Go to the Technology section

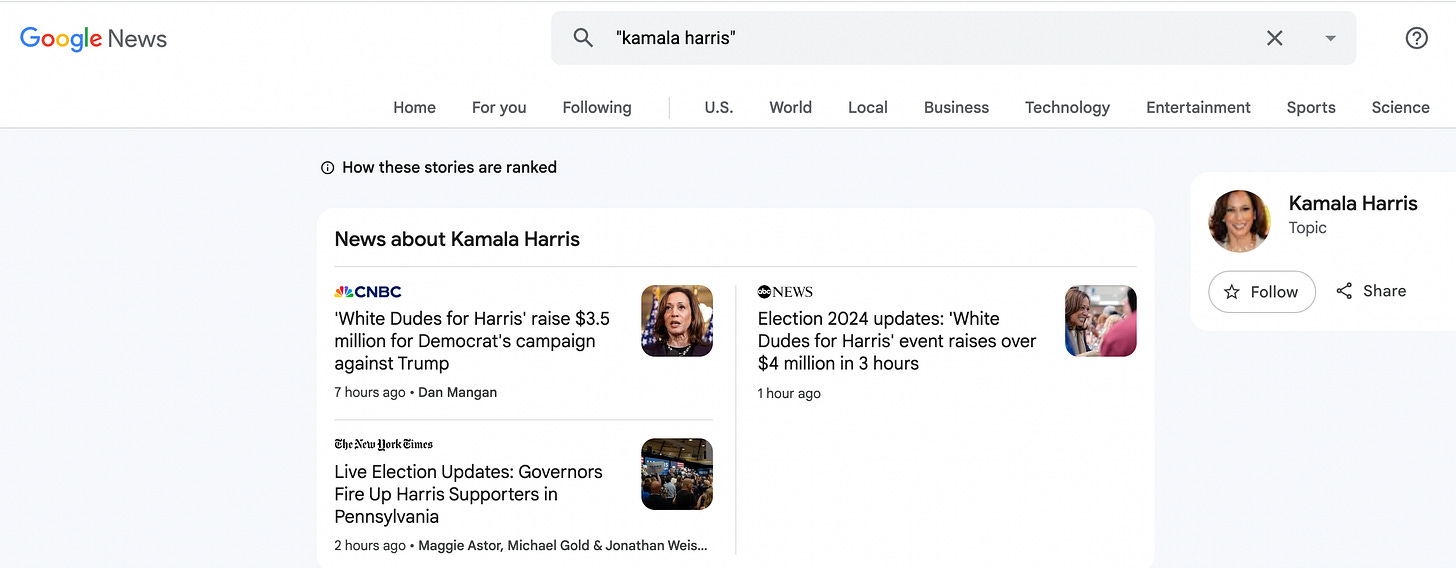(1067, 107)
